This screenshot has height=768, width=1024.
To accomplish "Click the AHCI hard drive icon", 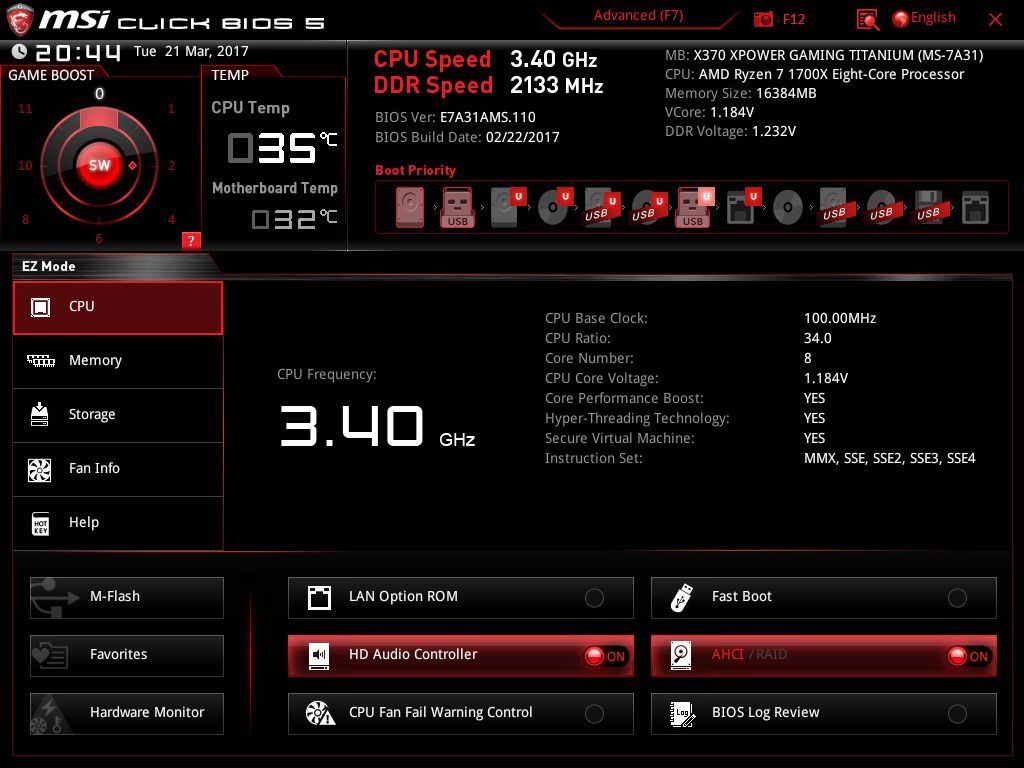I will pos(681,655).
